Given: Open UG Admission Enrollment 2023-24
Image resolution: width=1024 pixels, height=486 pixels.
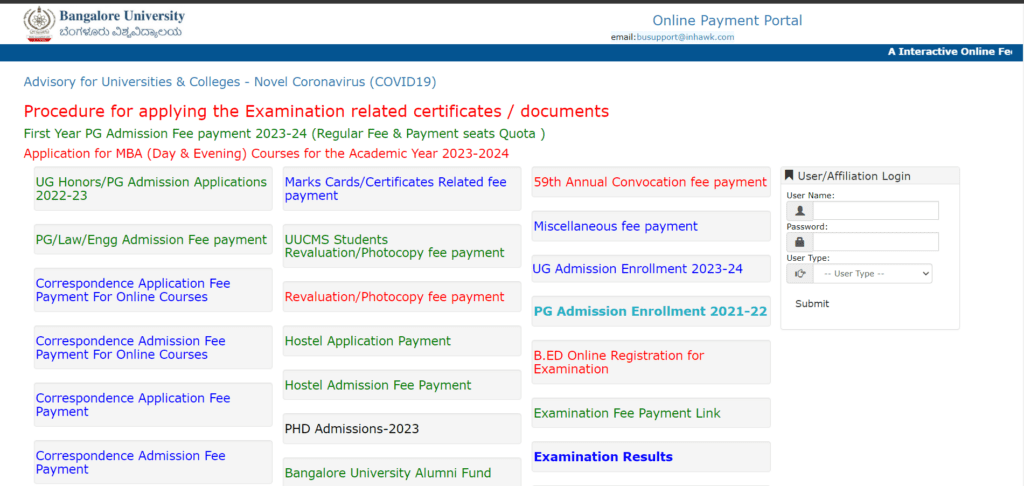Looking at the screenshot, I should pos(637,268).
